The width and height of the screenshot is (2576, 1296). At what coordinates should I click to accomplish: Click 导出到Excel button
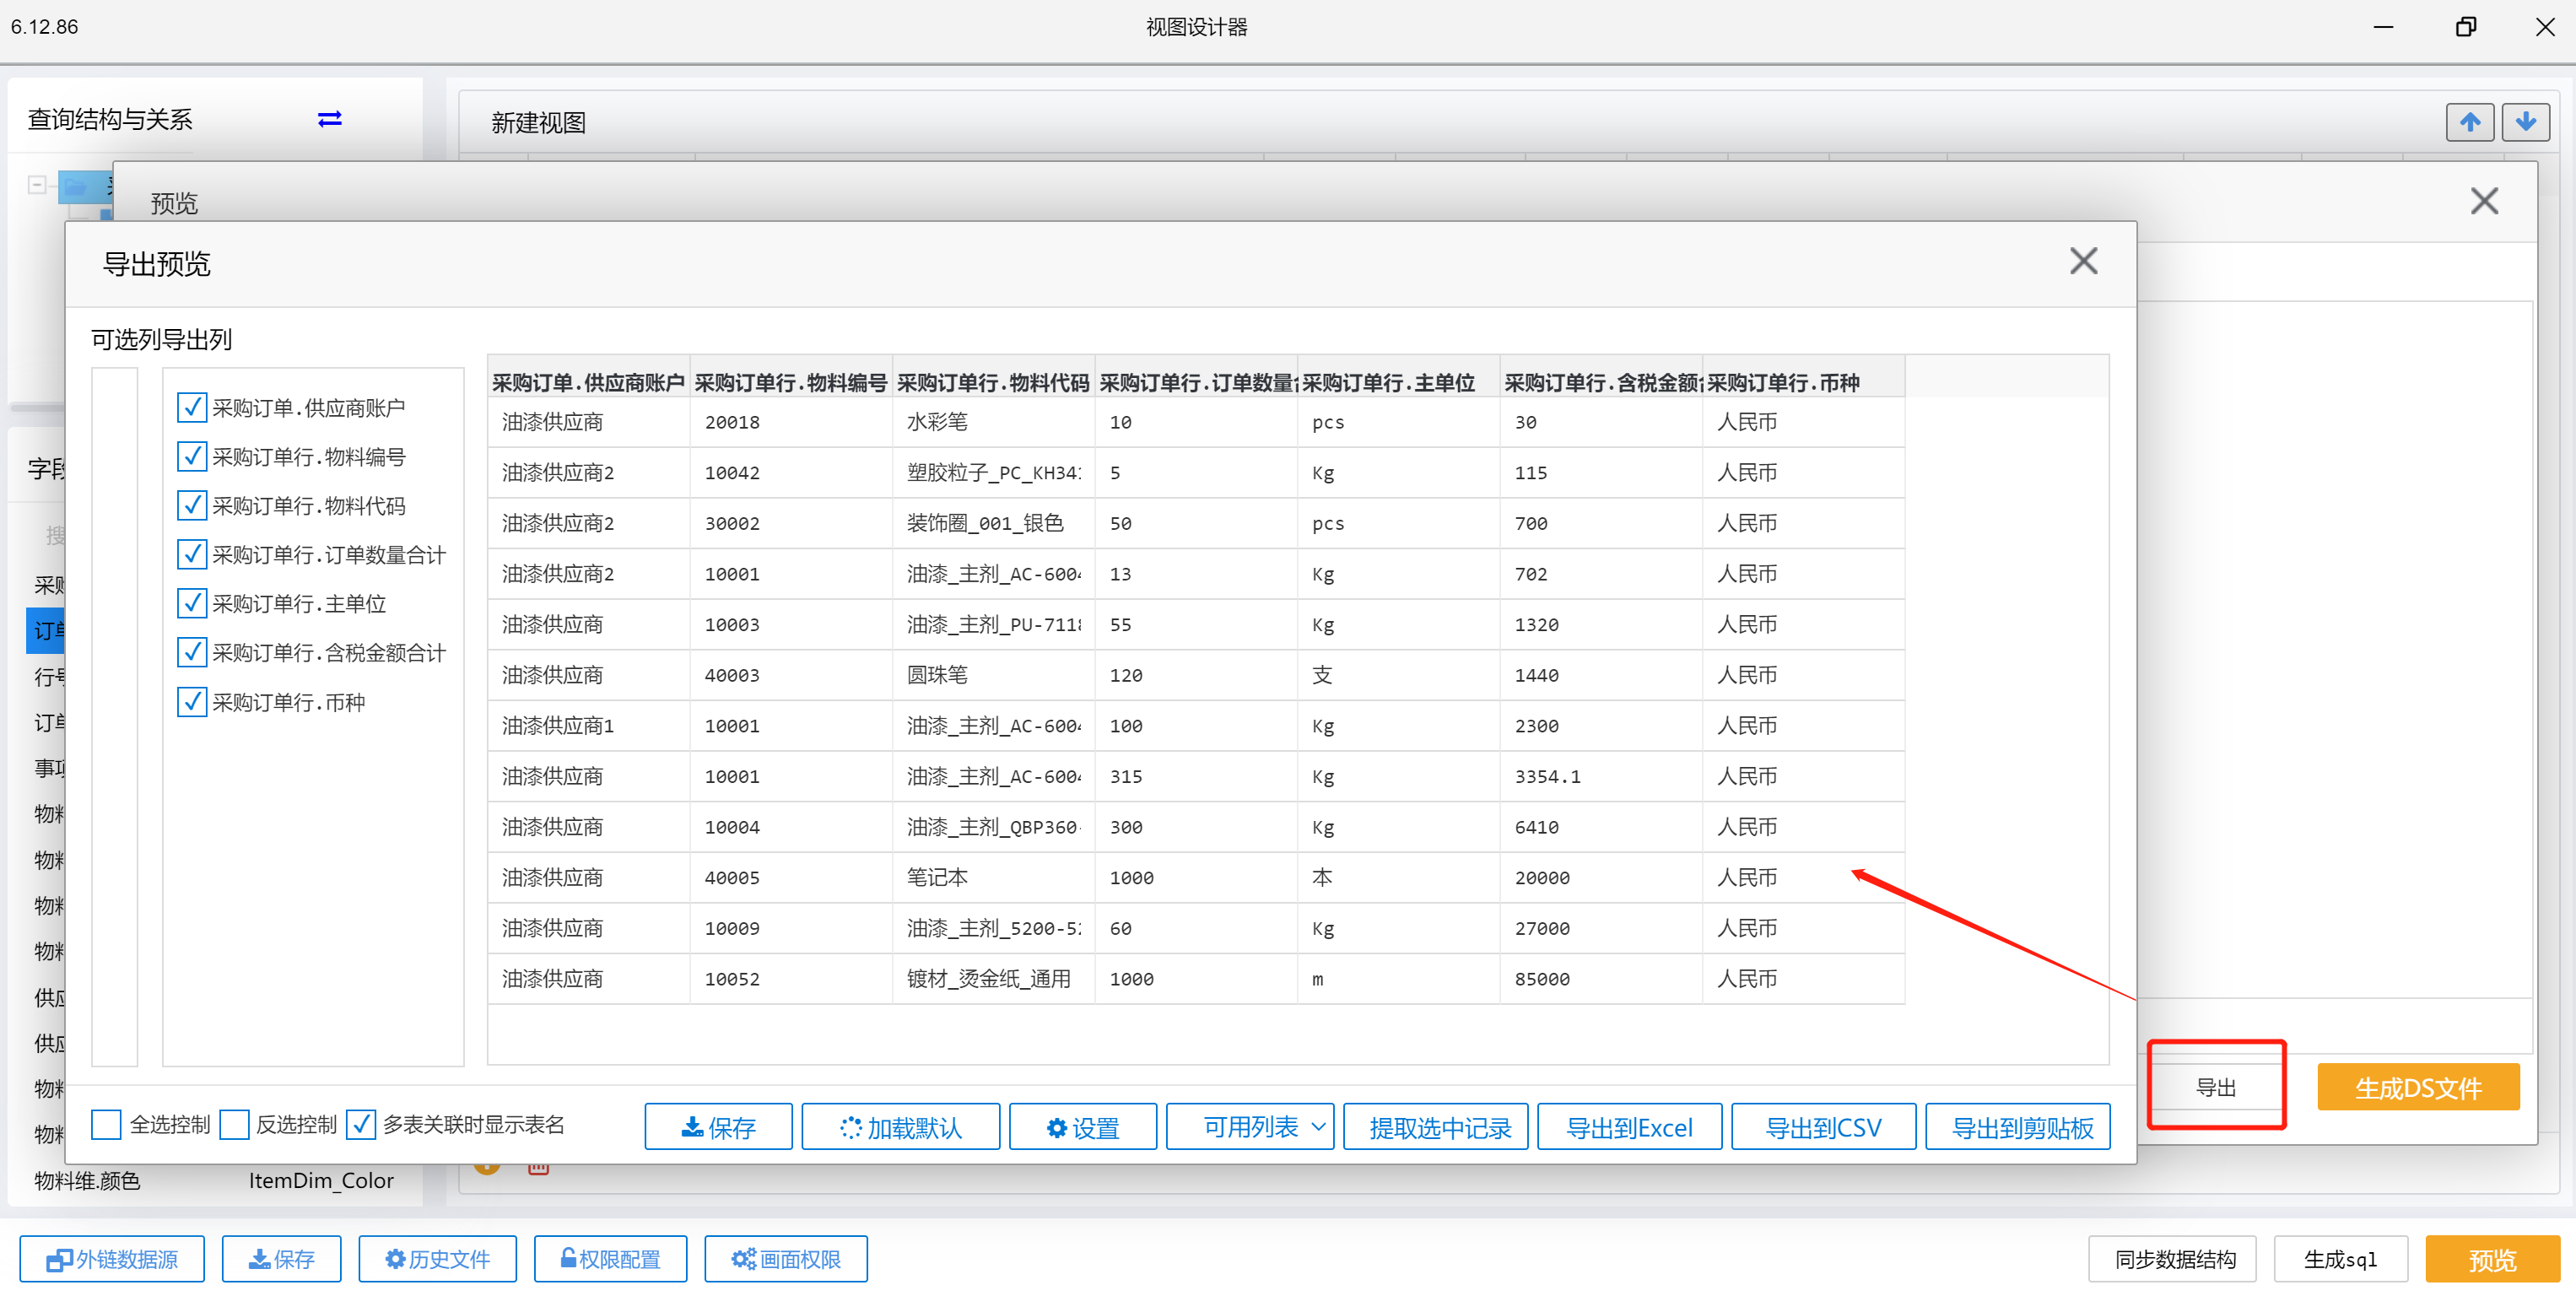(x=1629, y=1127)
